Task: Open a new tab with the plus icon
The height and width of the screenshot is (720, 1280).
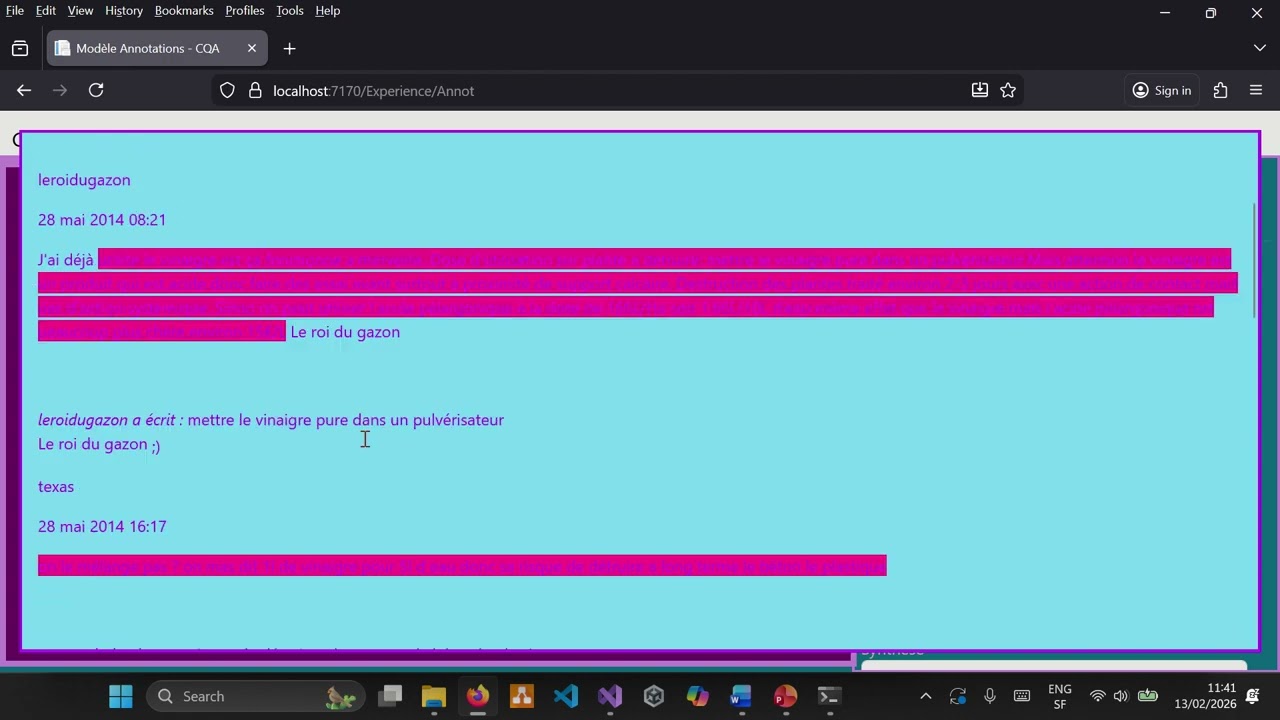Action: coord(289,48)
